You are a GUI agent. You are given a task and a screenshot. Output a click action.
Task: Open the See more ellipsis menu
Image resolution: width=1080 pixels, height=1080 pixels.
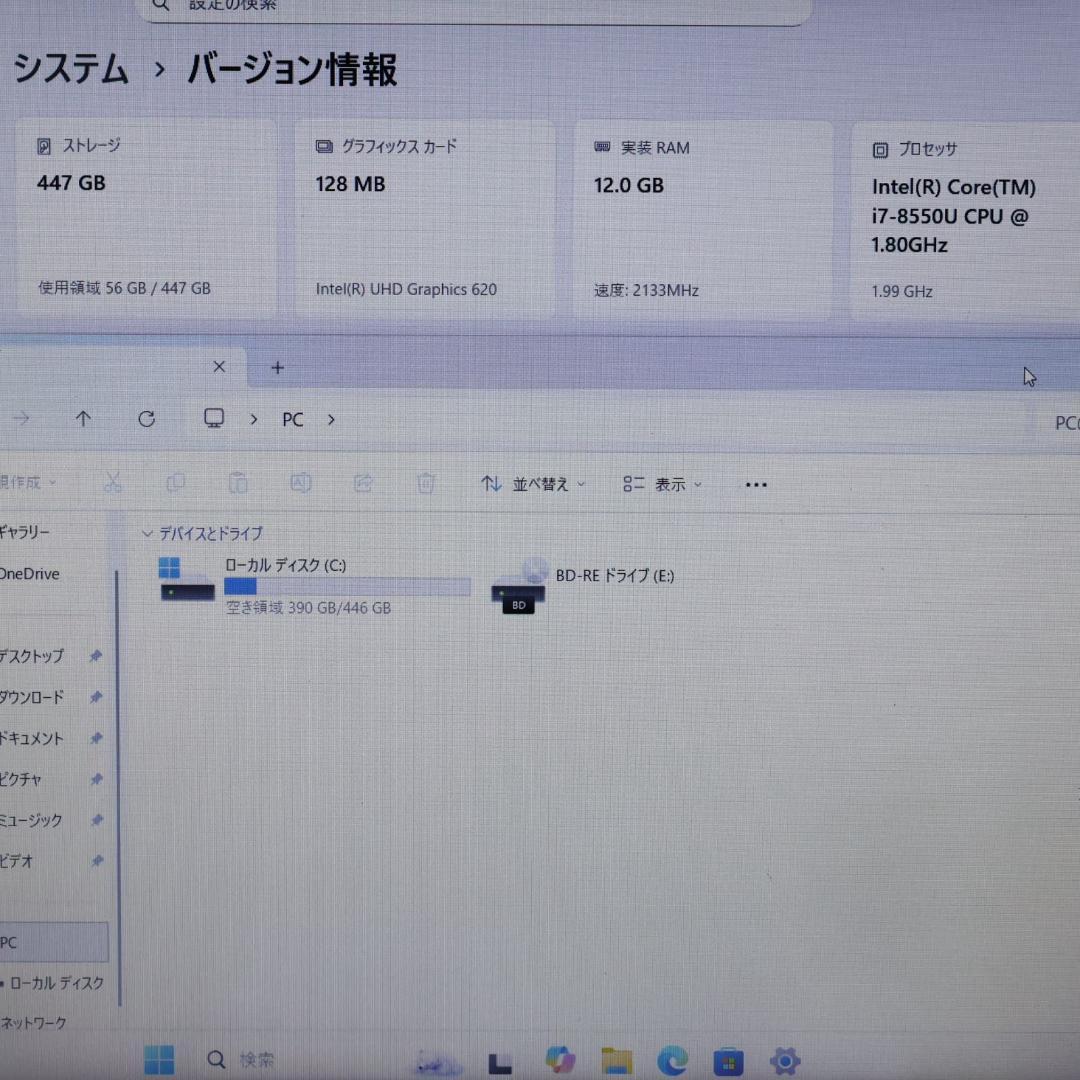(756, 484)
